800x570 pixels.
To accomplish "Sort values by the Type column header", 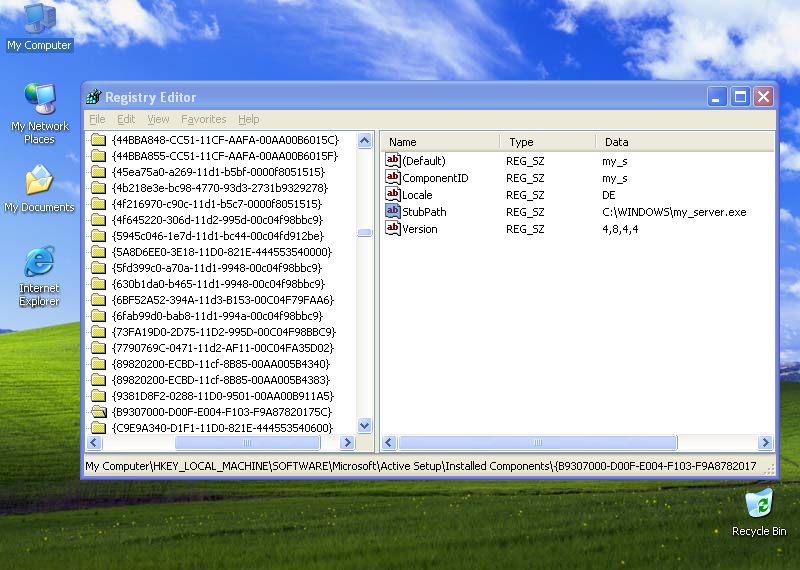I will [x=547, y=142].
